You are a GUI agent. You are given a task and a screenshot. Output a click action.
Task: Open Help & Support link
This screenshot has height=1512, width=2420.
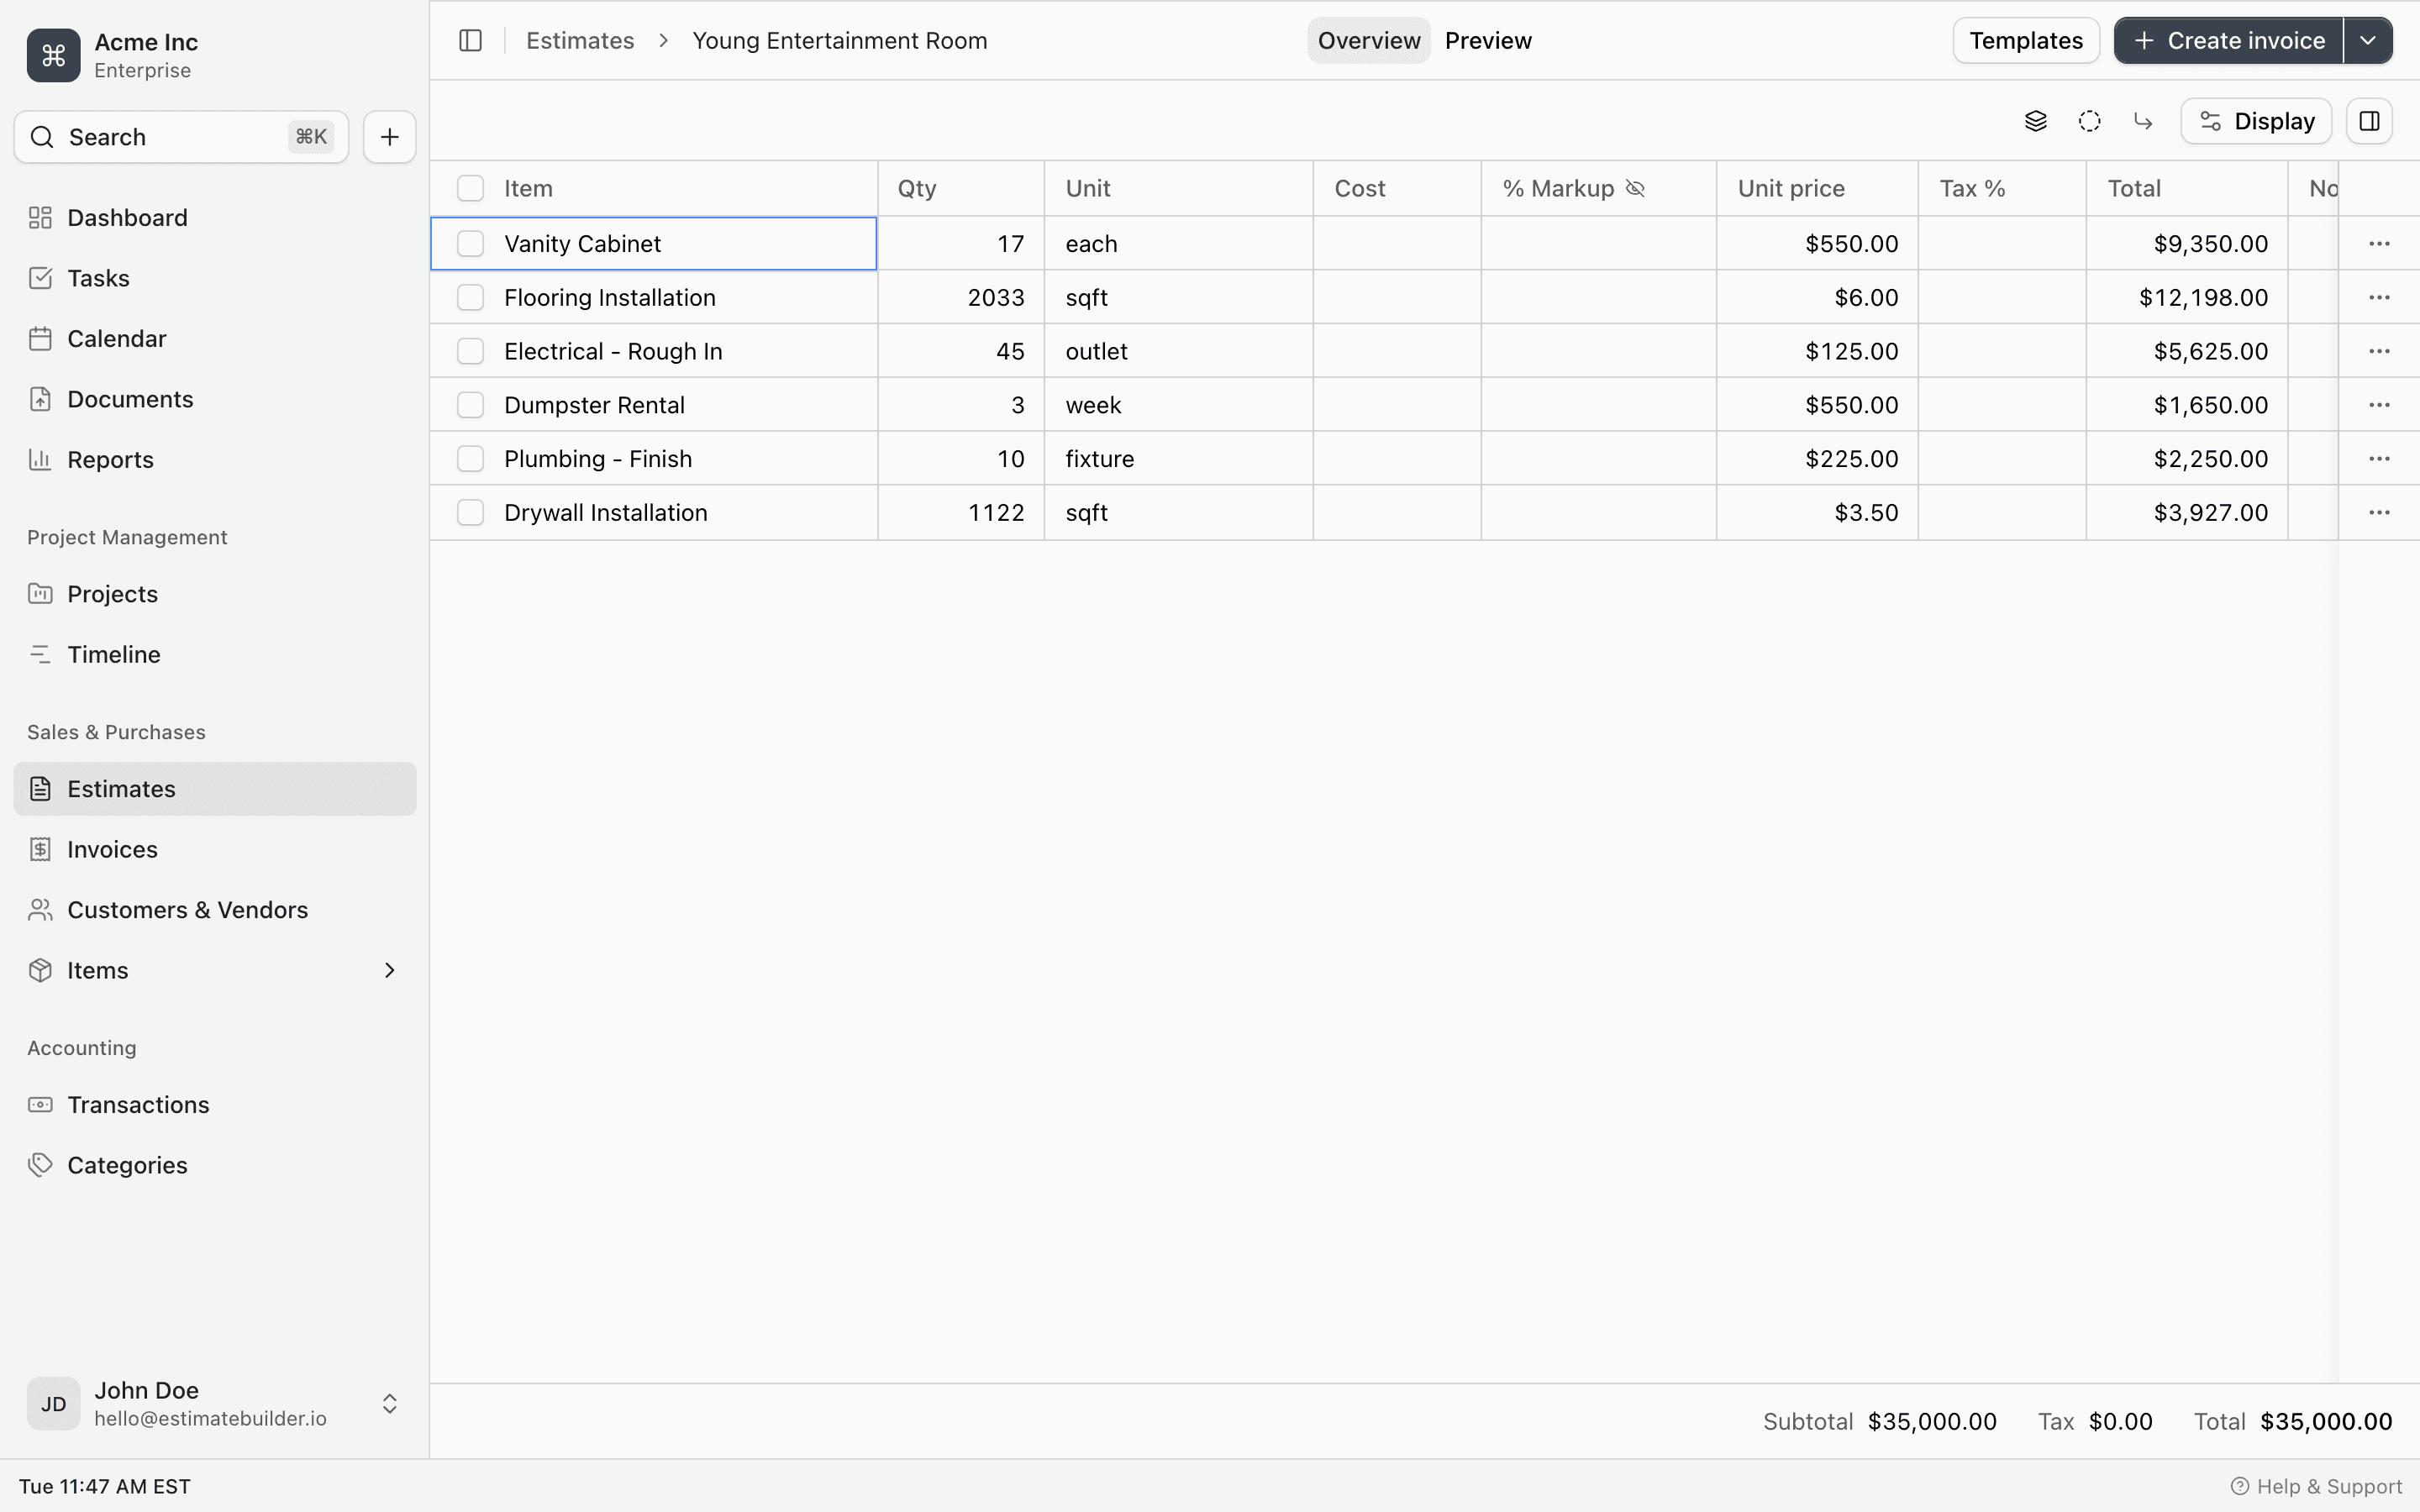2319,1485
